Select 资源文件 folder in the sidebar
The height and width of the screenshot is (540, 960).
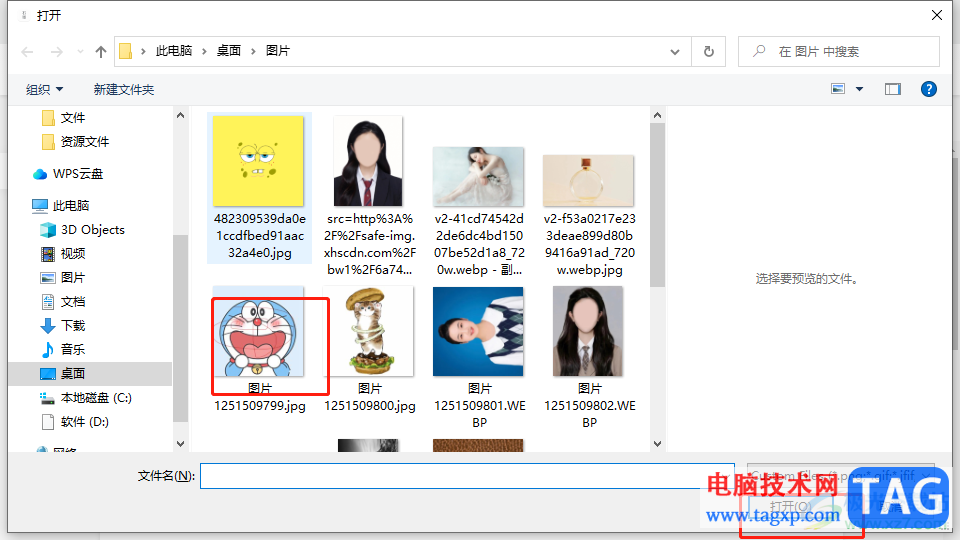point(75,142)
